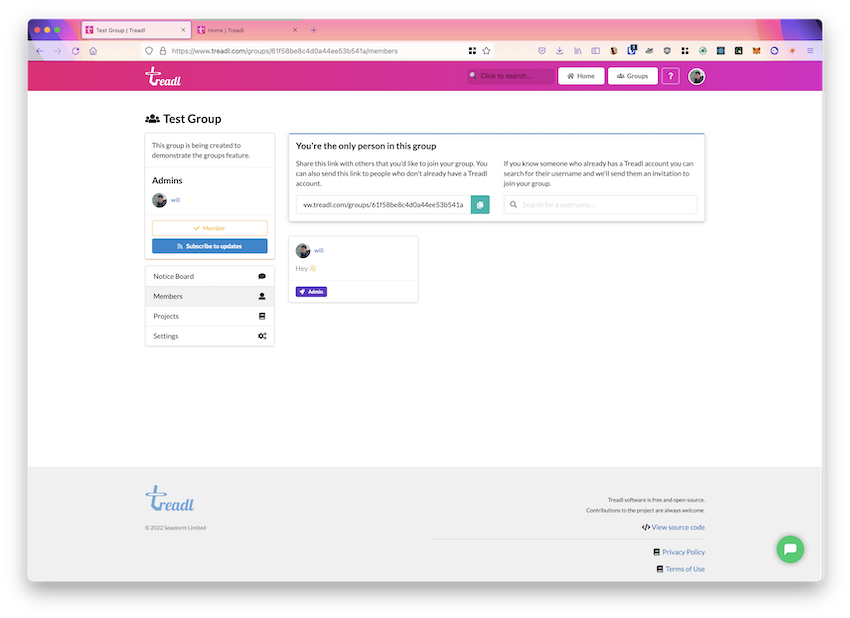
Task: Save page to Pocket
Action: [542, 51]
